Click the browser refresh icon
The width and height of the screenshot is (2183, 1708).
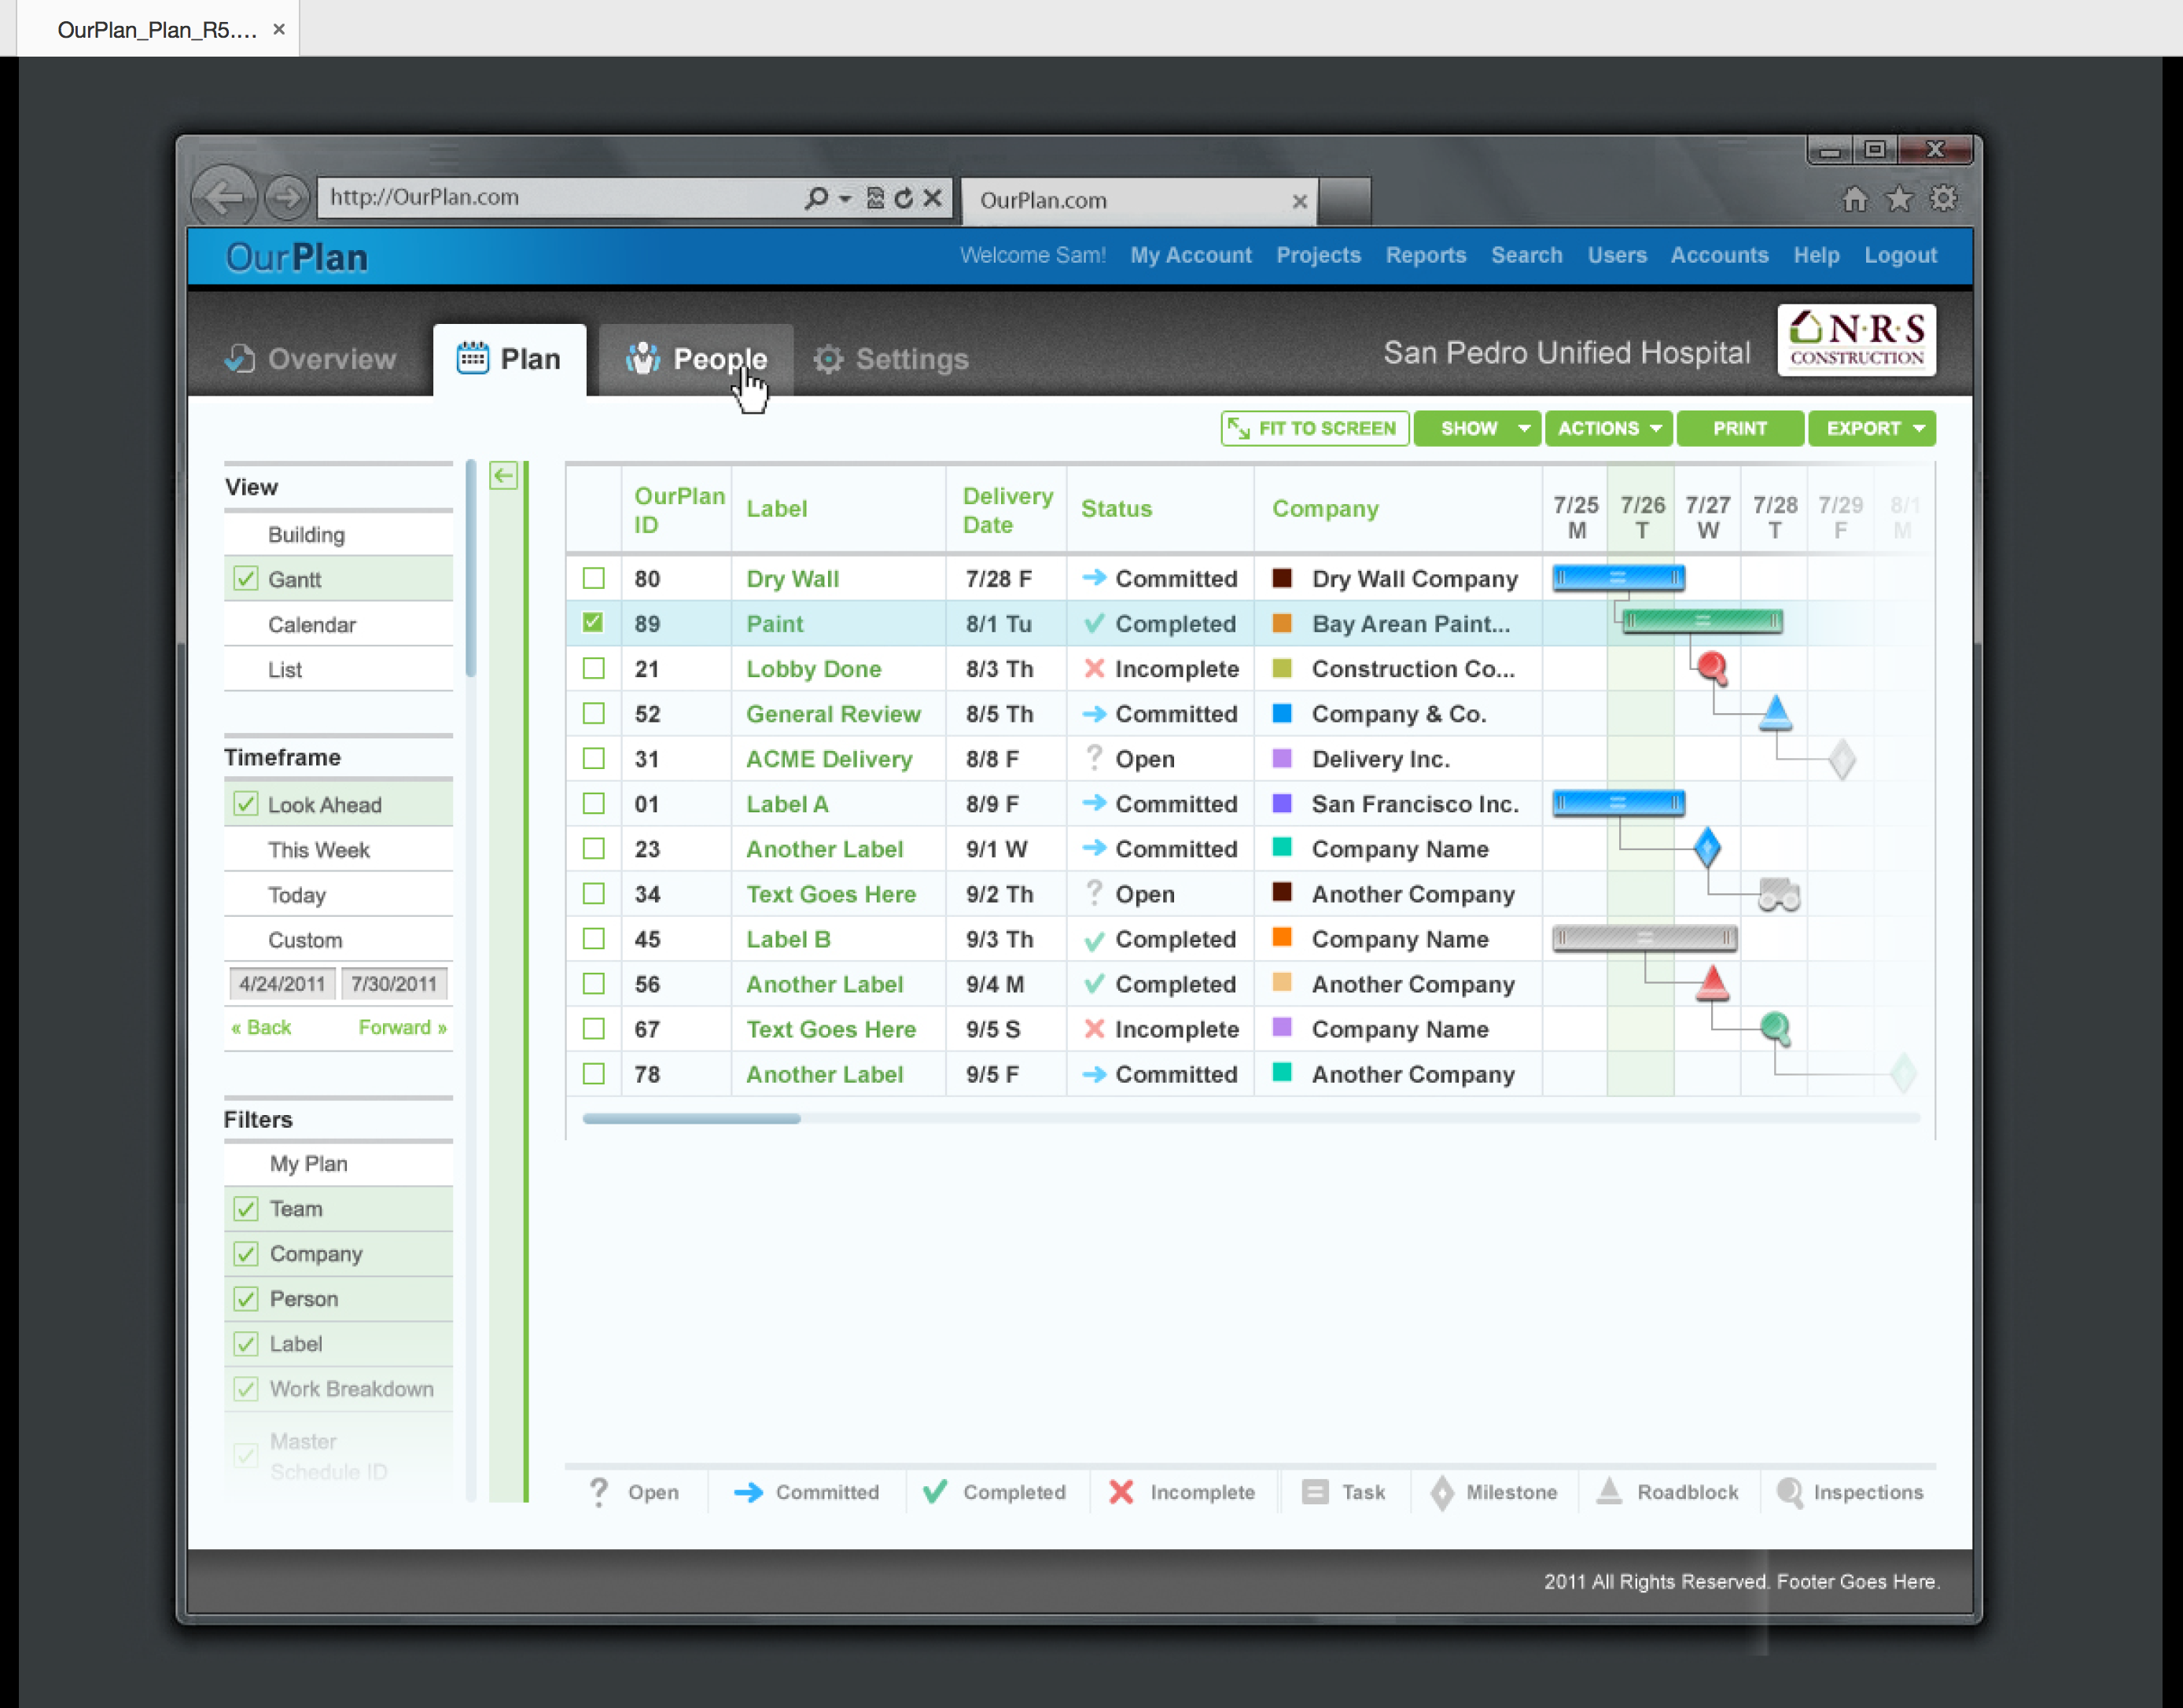904,198
